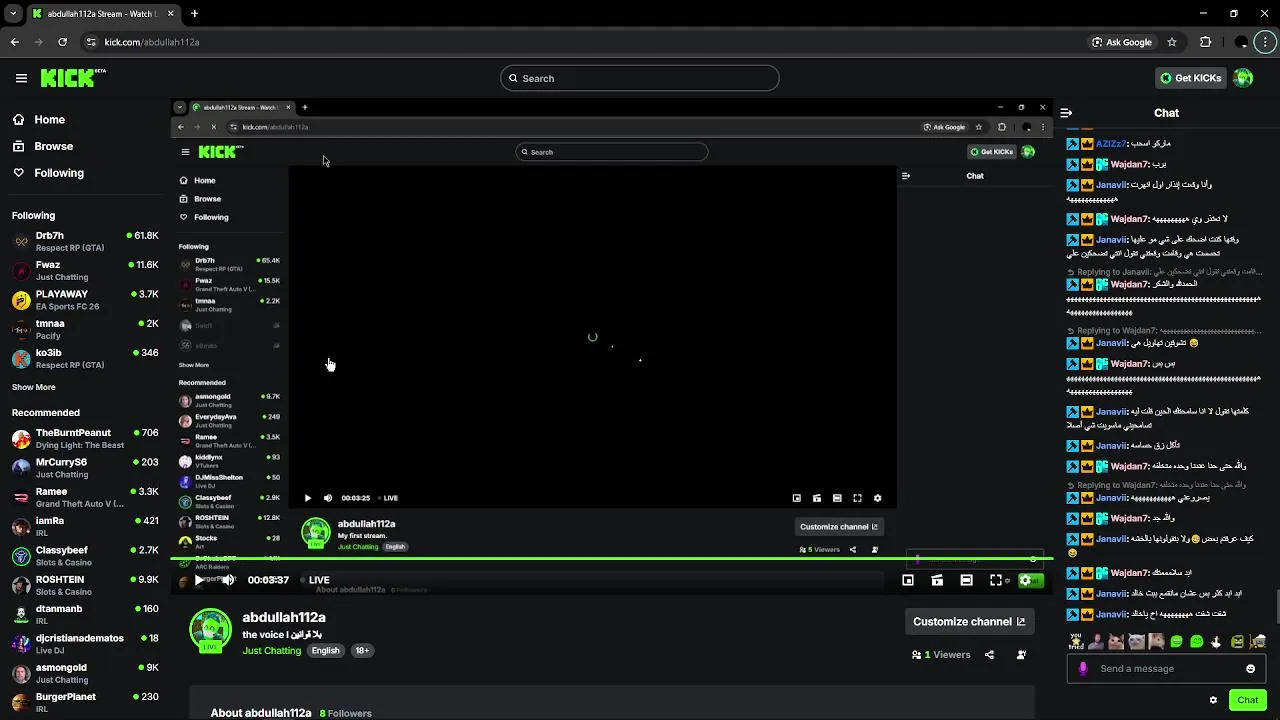Image resolution: width=1280 pixels, height=720 pixels.
Task: Click the green Chat send button
Action: 1247,700
